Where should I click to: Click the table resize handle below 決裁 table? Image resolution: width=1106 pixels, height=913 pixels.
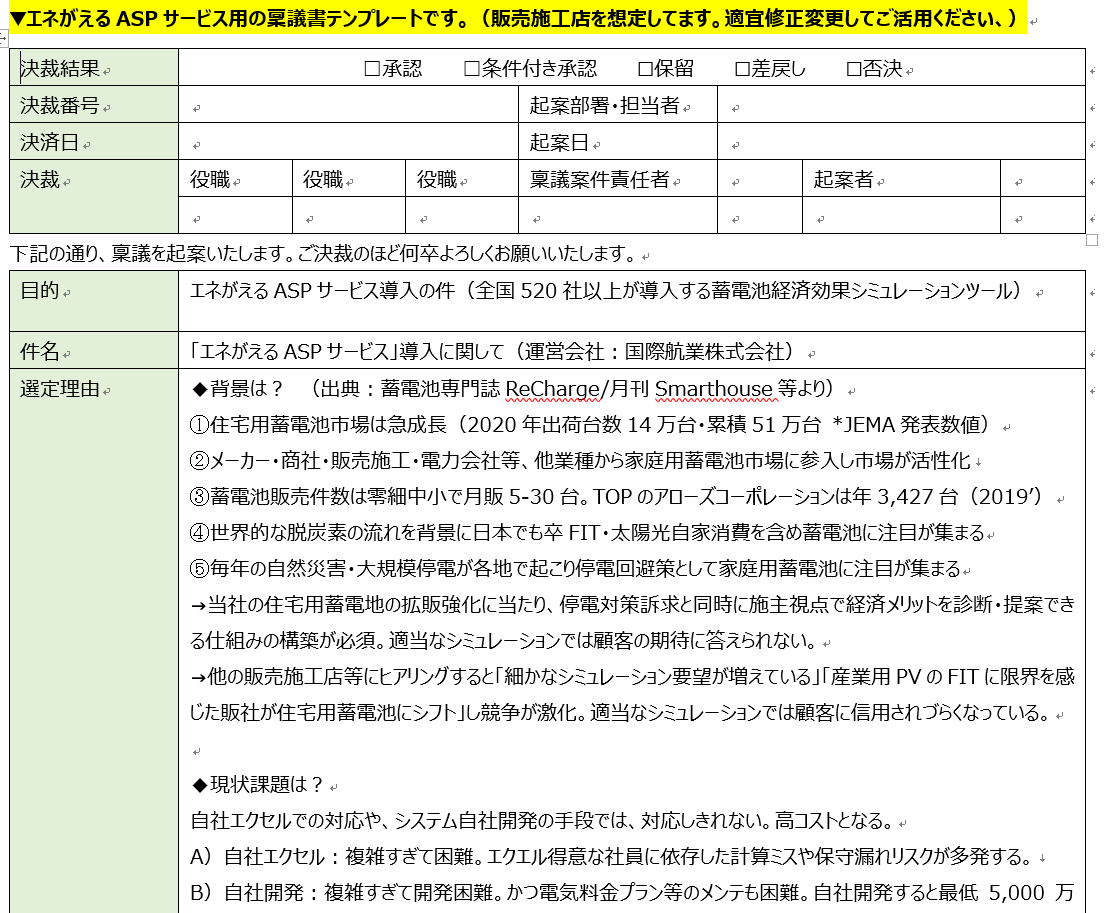[x=1092, y=240]
